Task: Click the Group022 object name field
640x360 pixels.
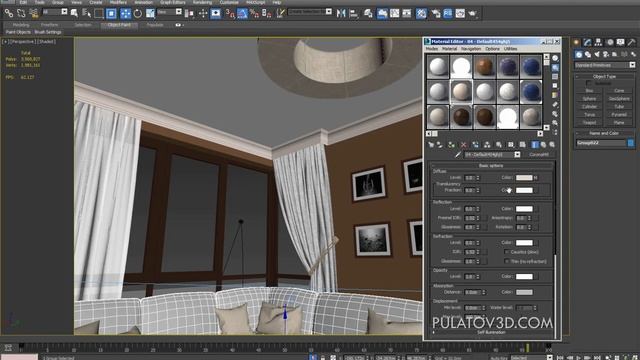Action: click(x=600, y=143)
